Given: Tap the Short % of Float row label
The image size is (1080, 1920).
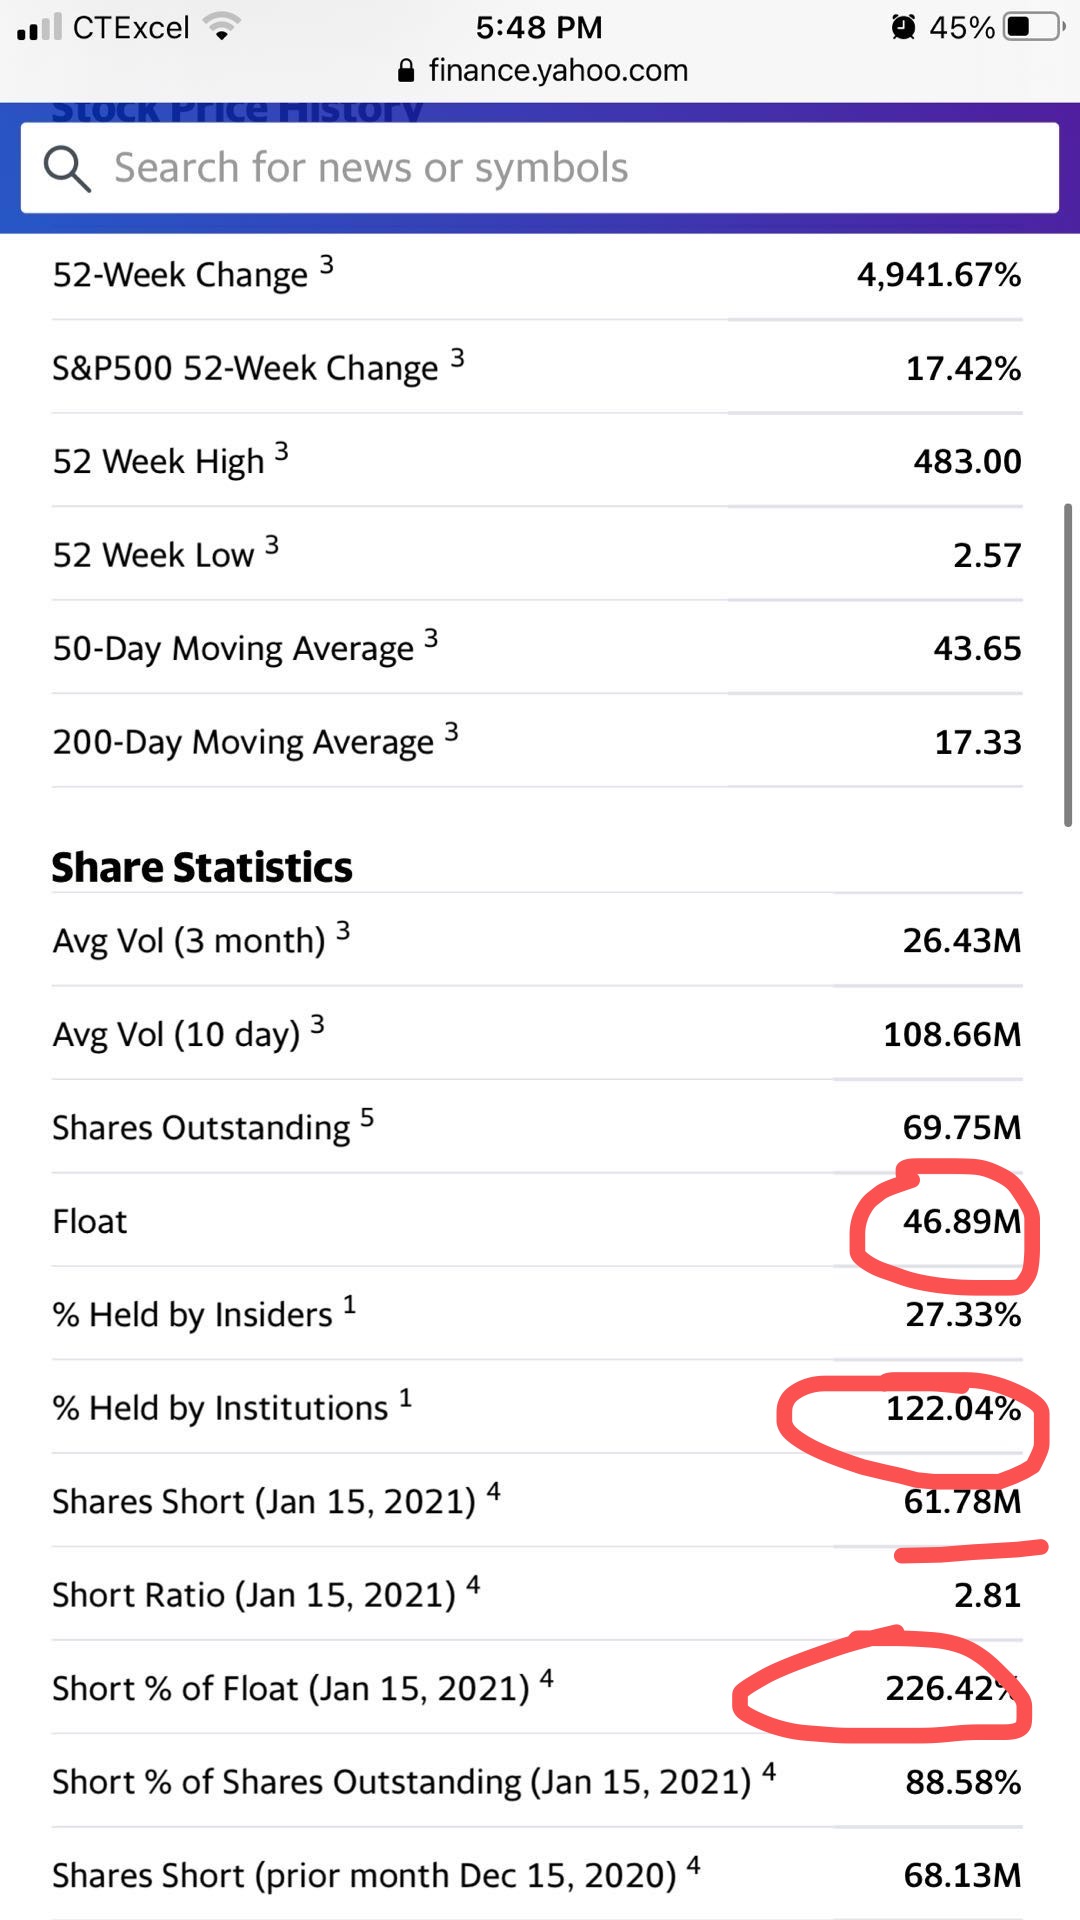Looking at the screenshot, I should [291, 1689].
